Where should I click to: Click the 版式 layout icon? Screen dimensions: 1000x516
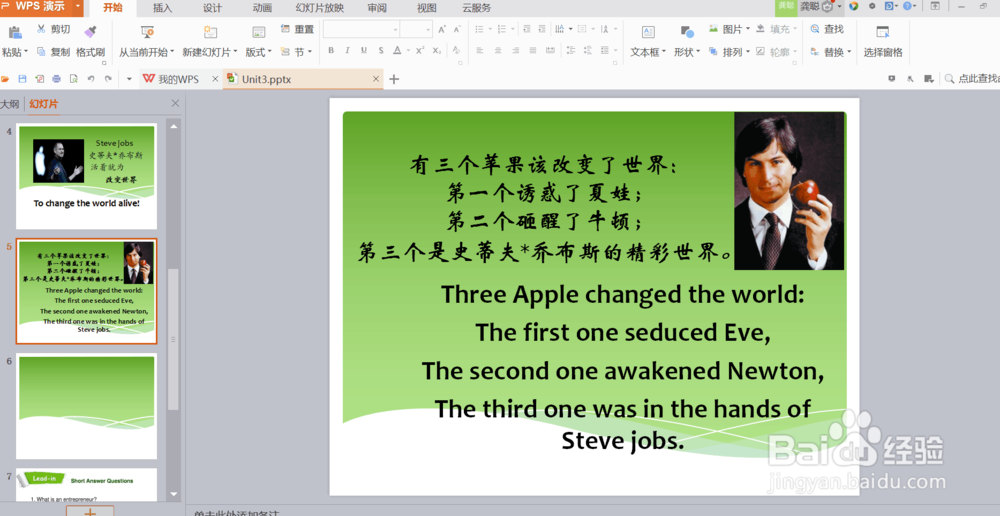[258, 32]
